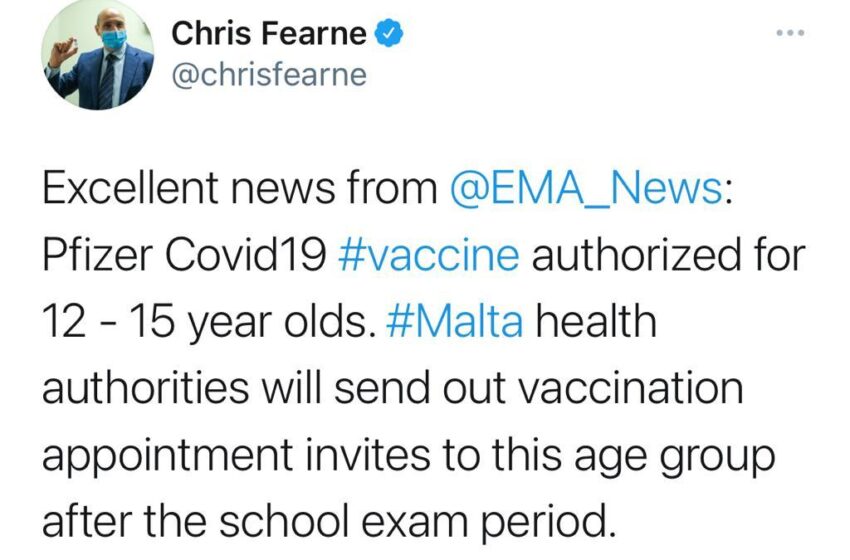The width and height of the screenshot is (850, 560).
Task: Click the line "authorities will send out vaccination"
Action: pos(393,387)
